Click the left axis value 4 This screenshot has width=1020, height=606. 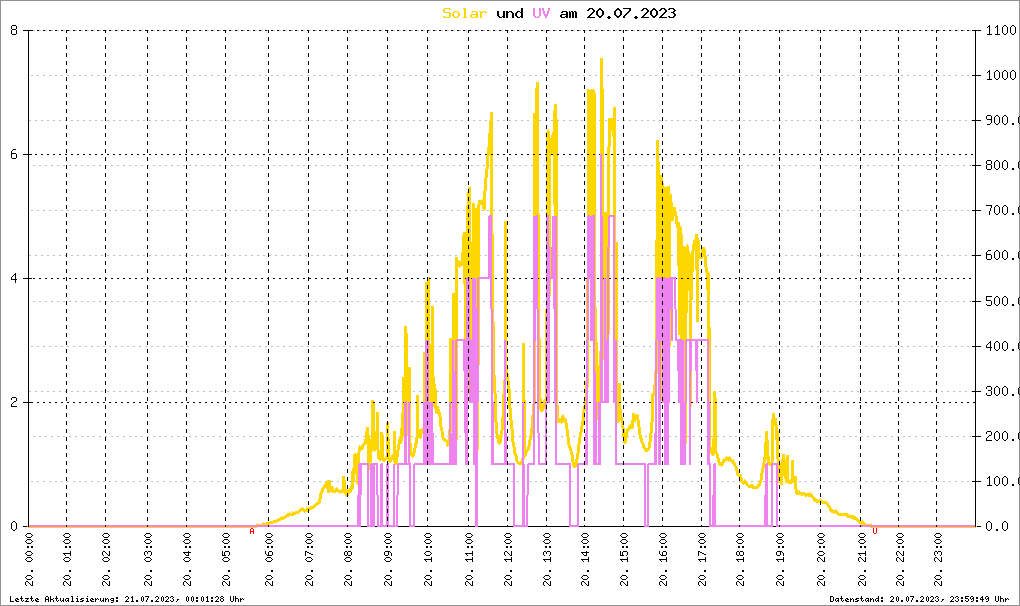(14, 278)
